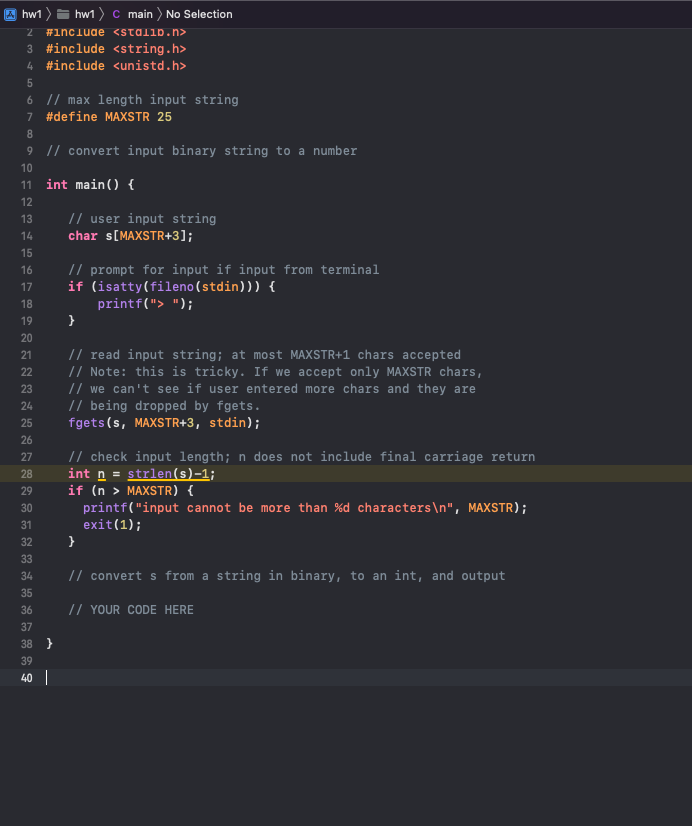
Task: Click the printf("> ") statement
Action: tap(145, 304)
